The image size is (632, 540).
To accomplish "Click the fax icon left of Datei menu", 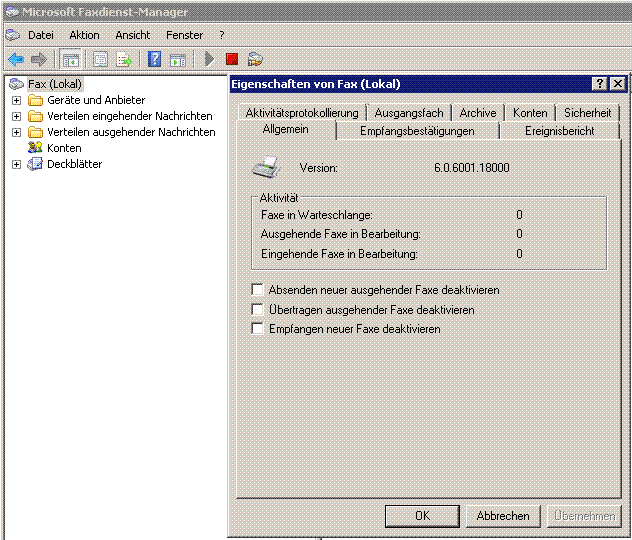I will (12, 35).
